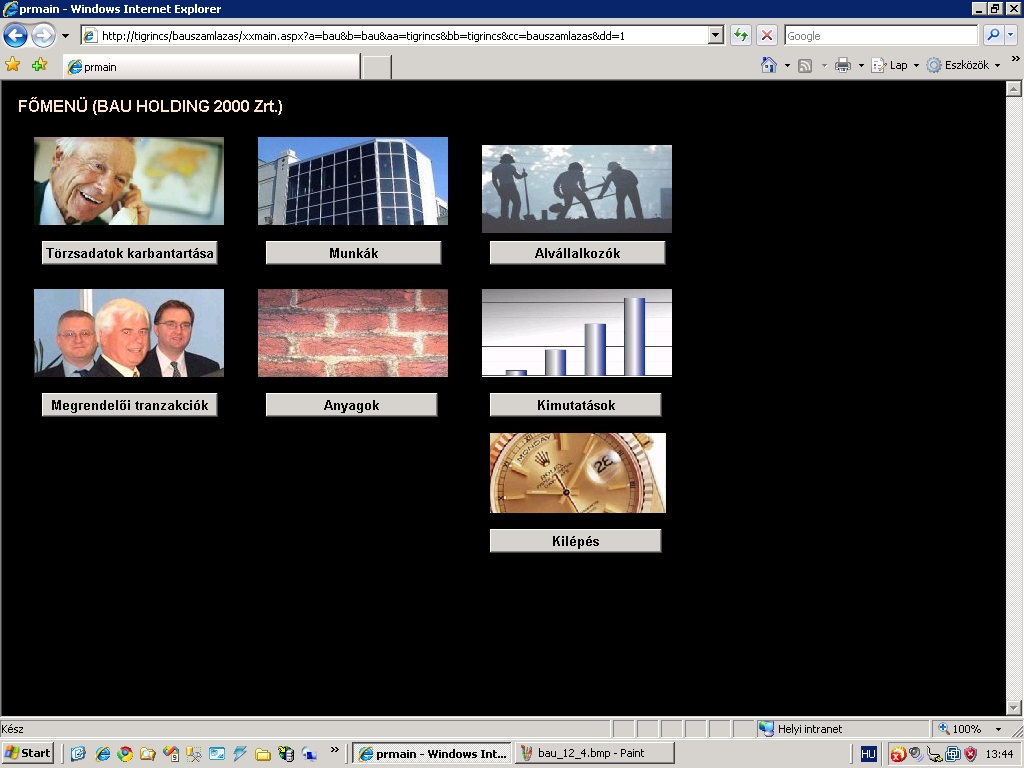1024x768 pixels.
Task: Expand the address bar history dropdown
Action: [x=716, y=36]
